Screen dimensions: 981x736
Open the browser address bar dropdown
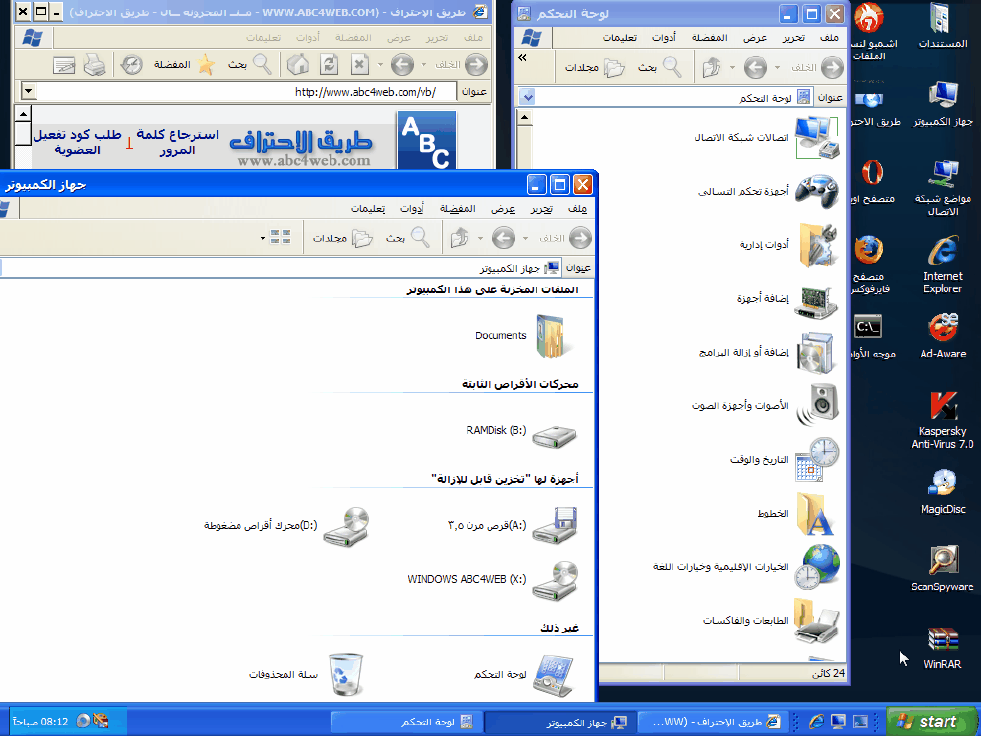28,92
